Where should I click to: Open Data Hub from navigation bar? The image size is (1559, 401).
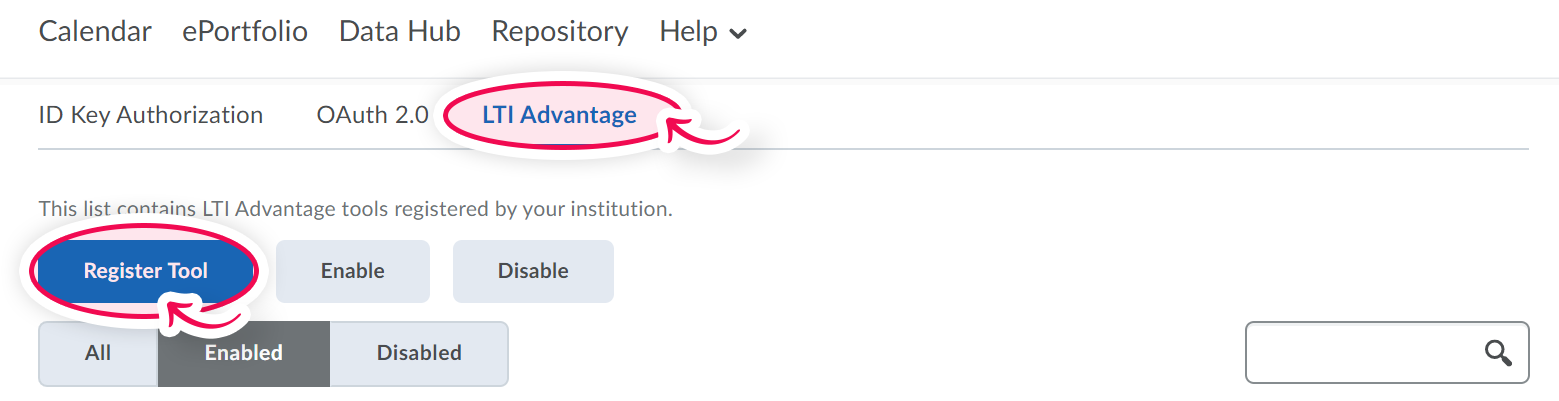click(x=400, y=32)
